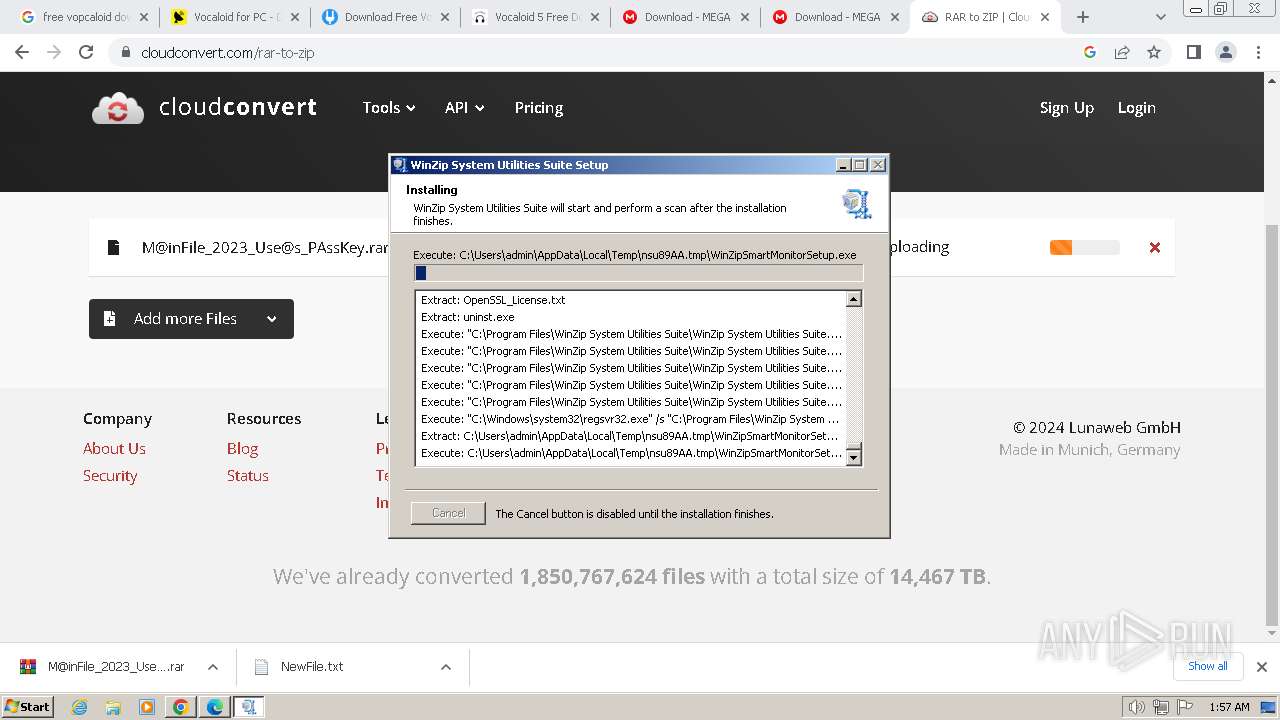The width and height of the screenshot is (1280, 720).
Task: Click the orange upload progress bar
Action: tap(1084, 247)
